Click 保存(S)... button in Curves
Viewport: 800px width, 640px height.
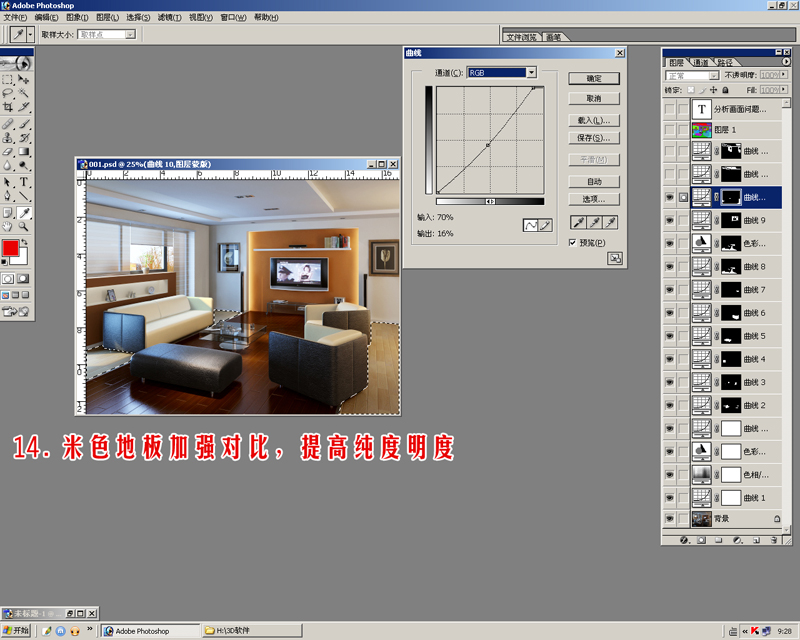(594, 138)
